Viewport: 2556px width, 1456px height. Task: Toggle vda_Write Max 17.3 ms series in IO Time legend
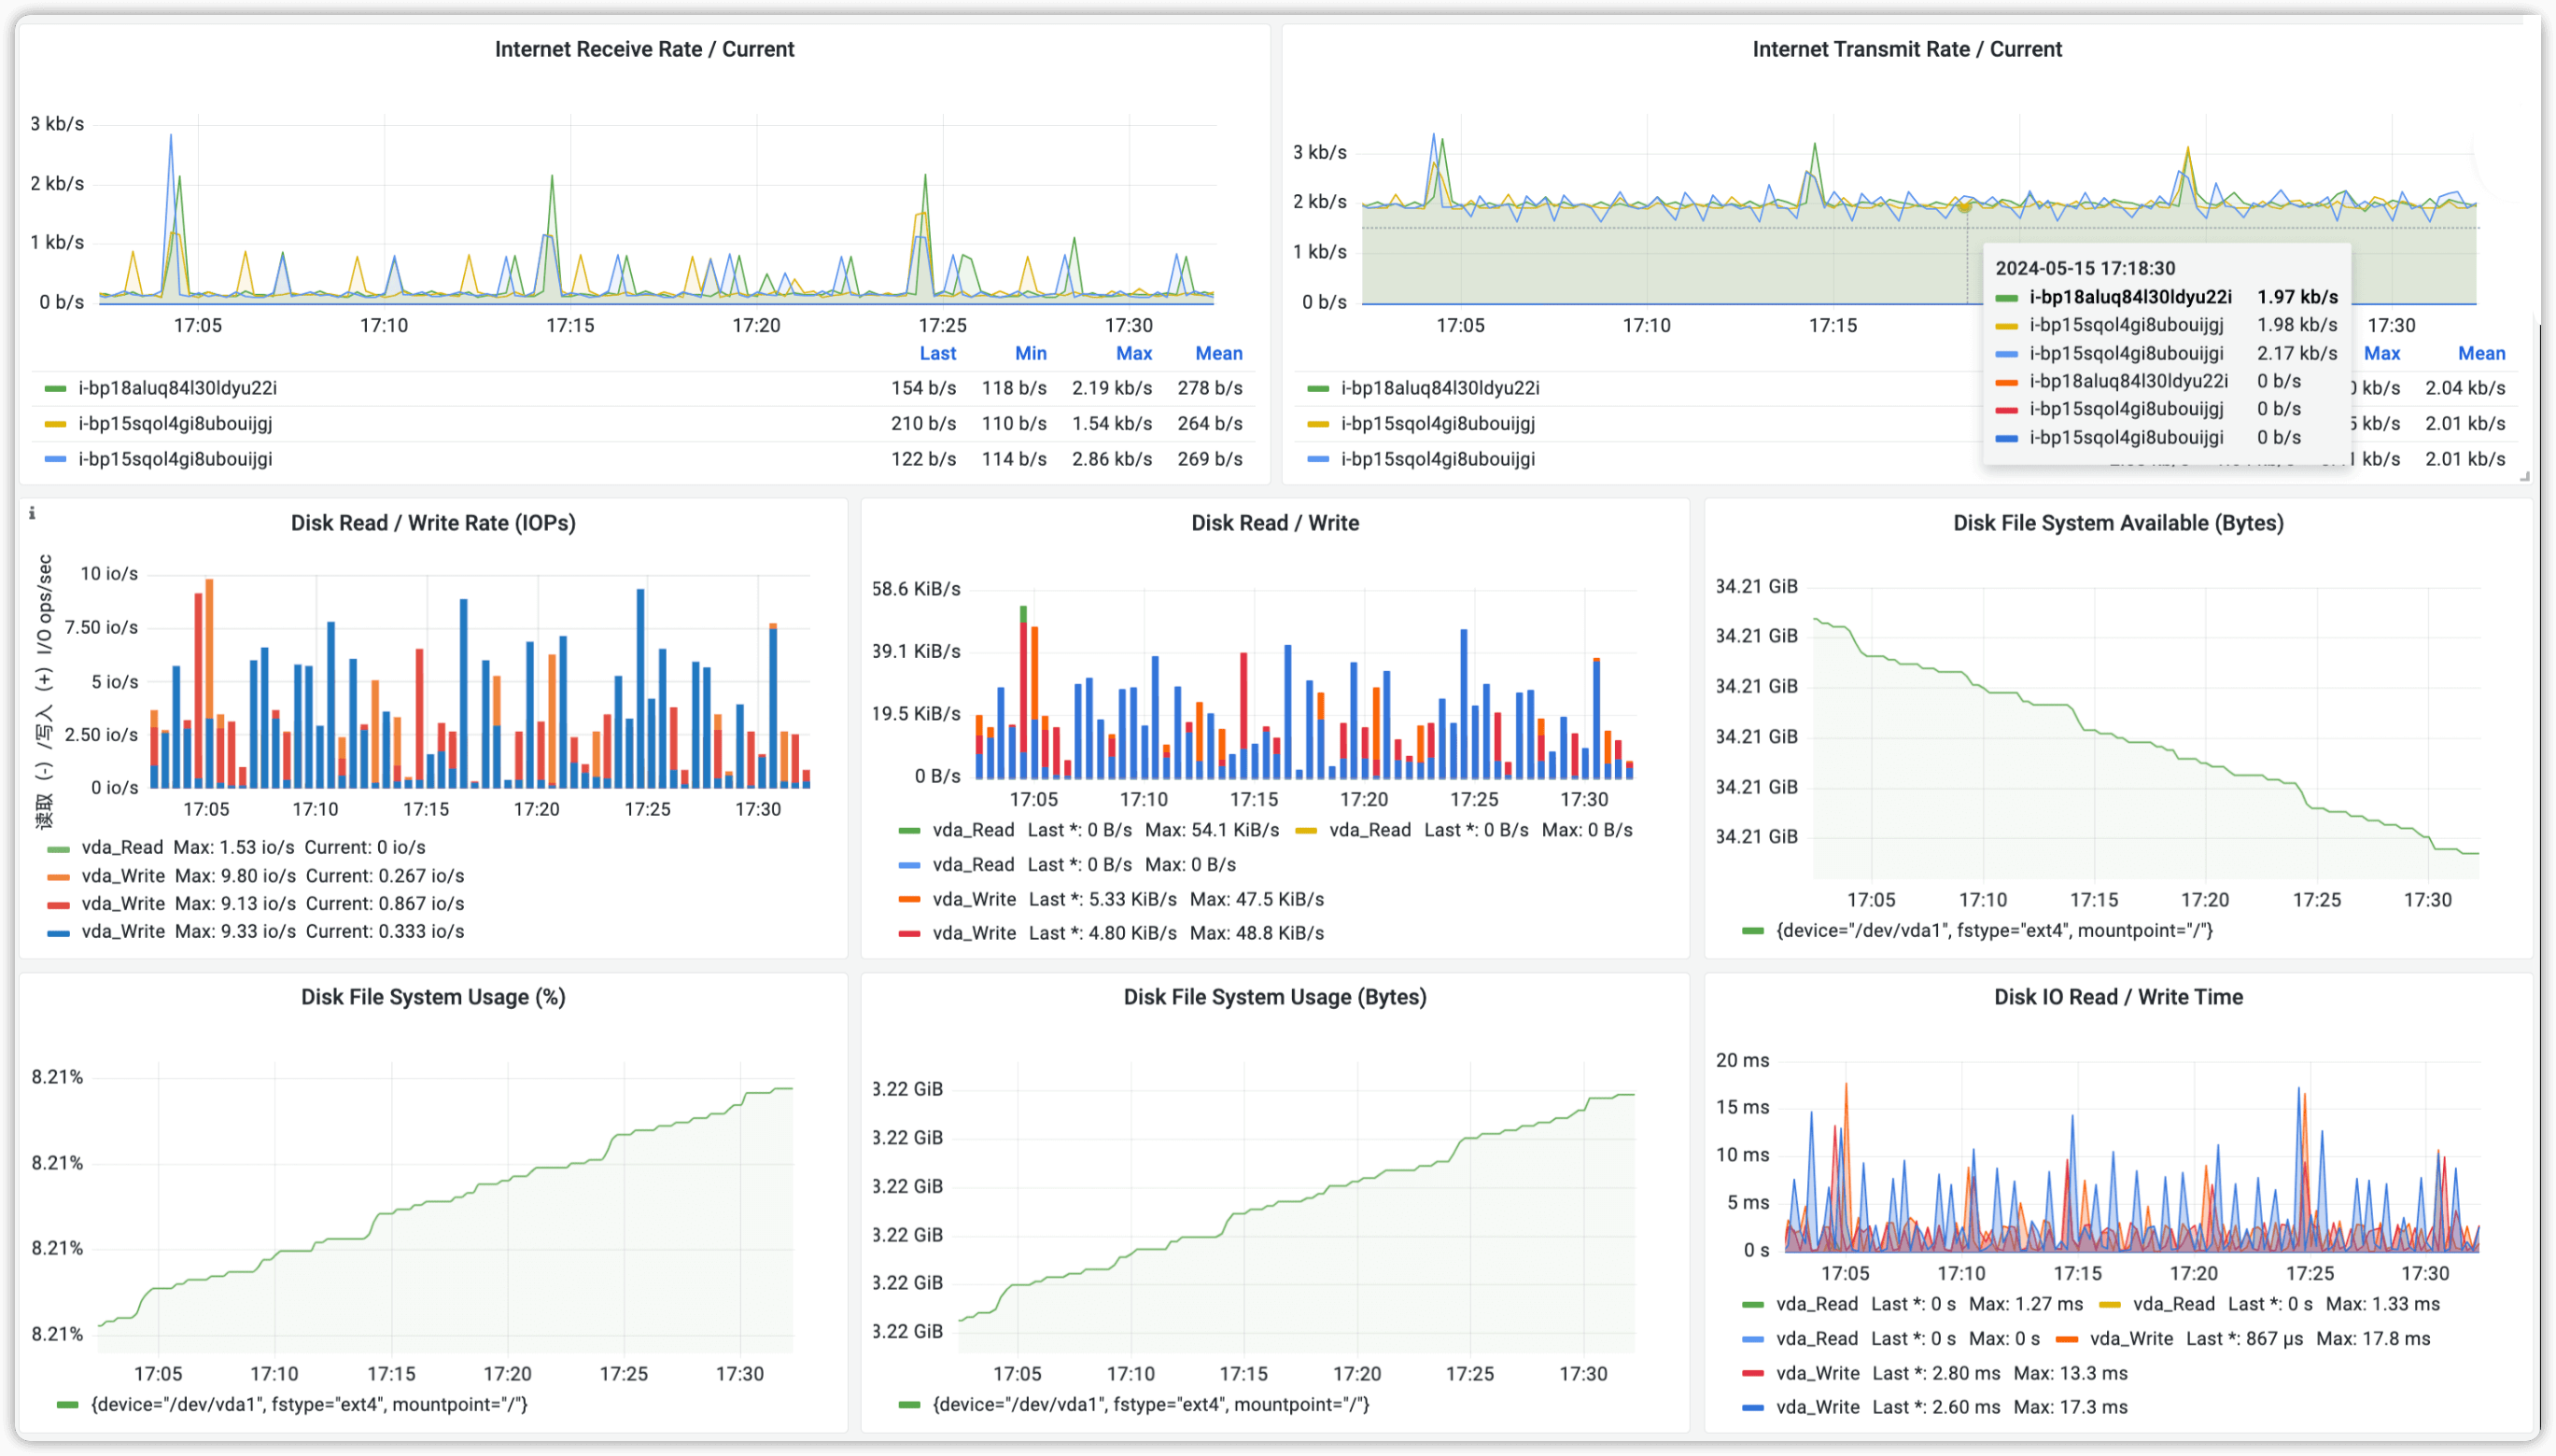[x=1817, y=1407]
